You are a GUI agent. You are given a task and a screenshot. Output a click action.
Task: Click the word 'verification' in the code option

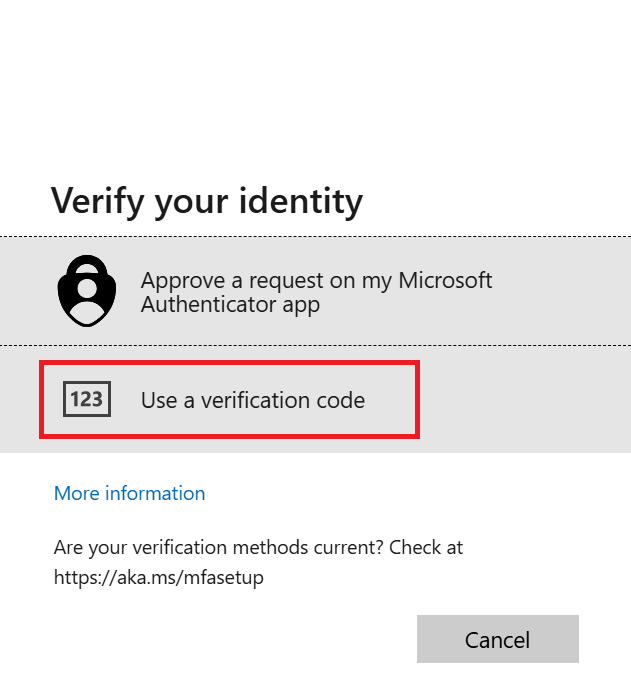(x=255, y=400)
